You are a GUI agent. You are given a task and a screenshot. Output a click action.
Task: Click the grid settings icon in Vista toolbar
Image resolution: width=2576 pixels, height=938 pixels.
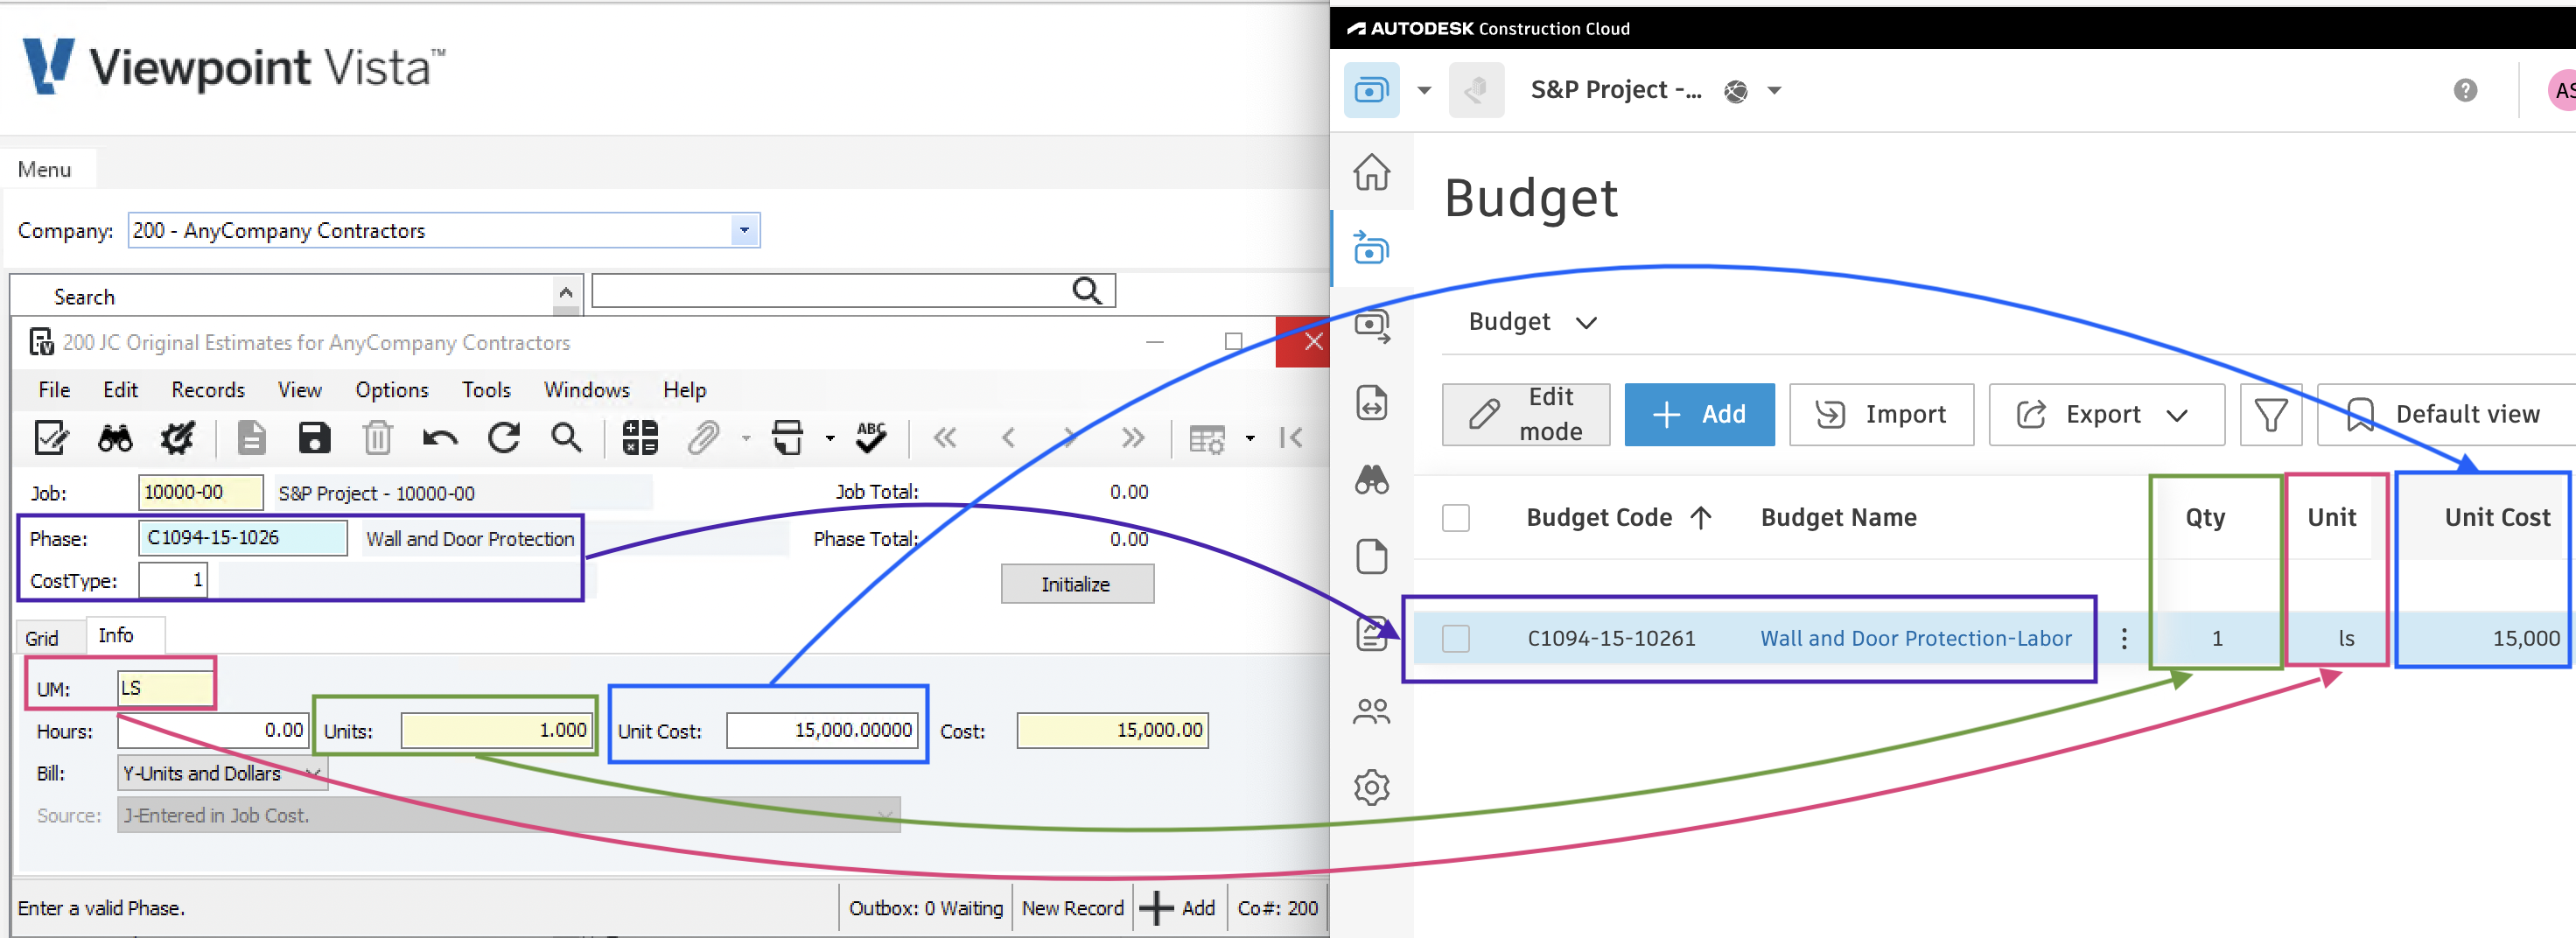[1206, 439]
